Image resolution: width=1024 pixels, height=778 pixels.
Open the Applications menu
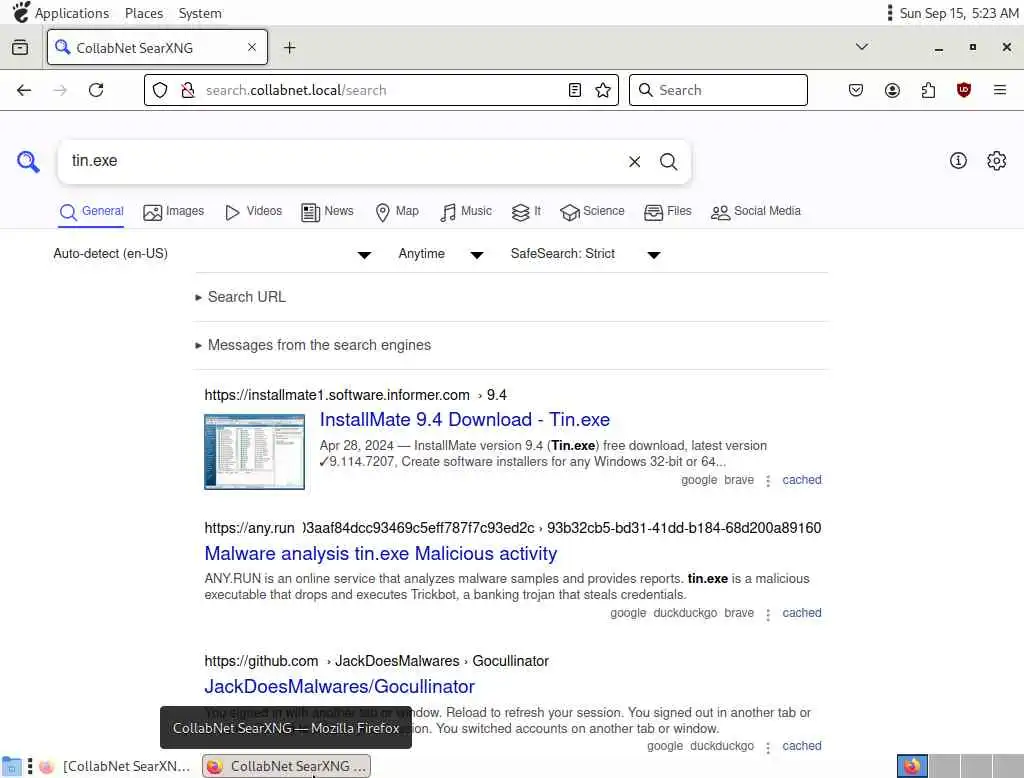coord(72,13)
